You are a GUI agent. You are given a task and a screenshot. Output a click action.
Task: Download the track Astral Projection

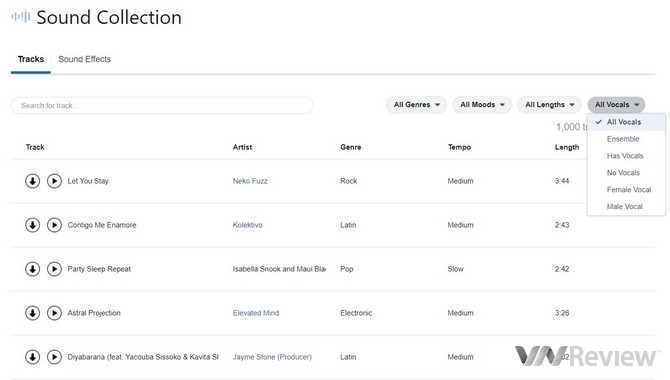click(32, 313)
